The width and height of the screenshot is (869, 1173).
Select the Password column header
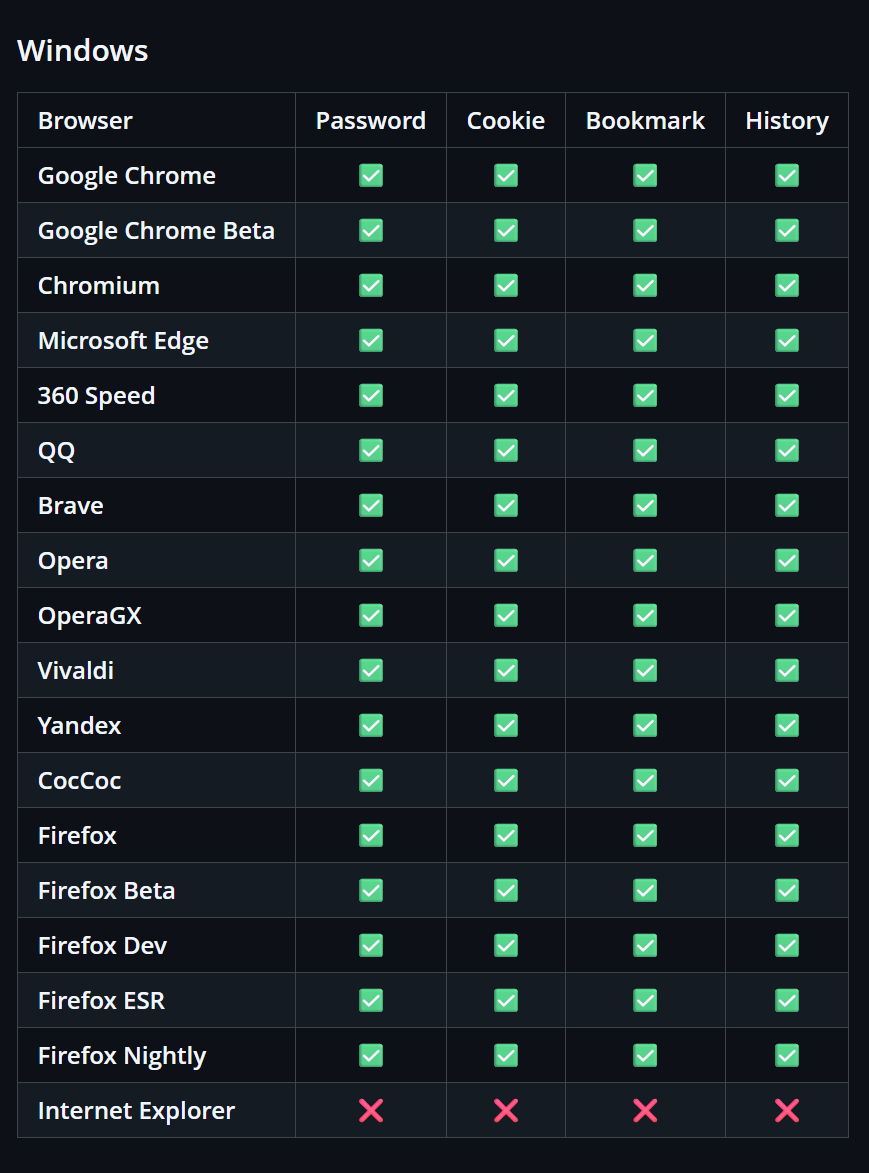[371, 120]
